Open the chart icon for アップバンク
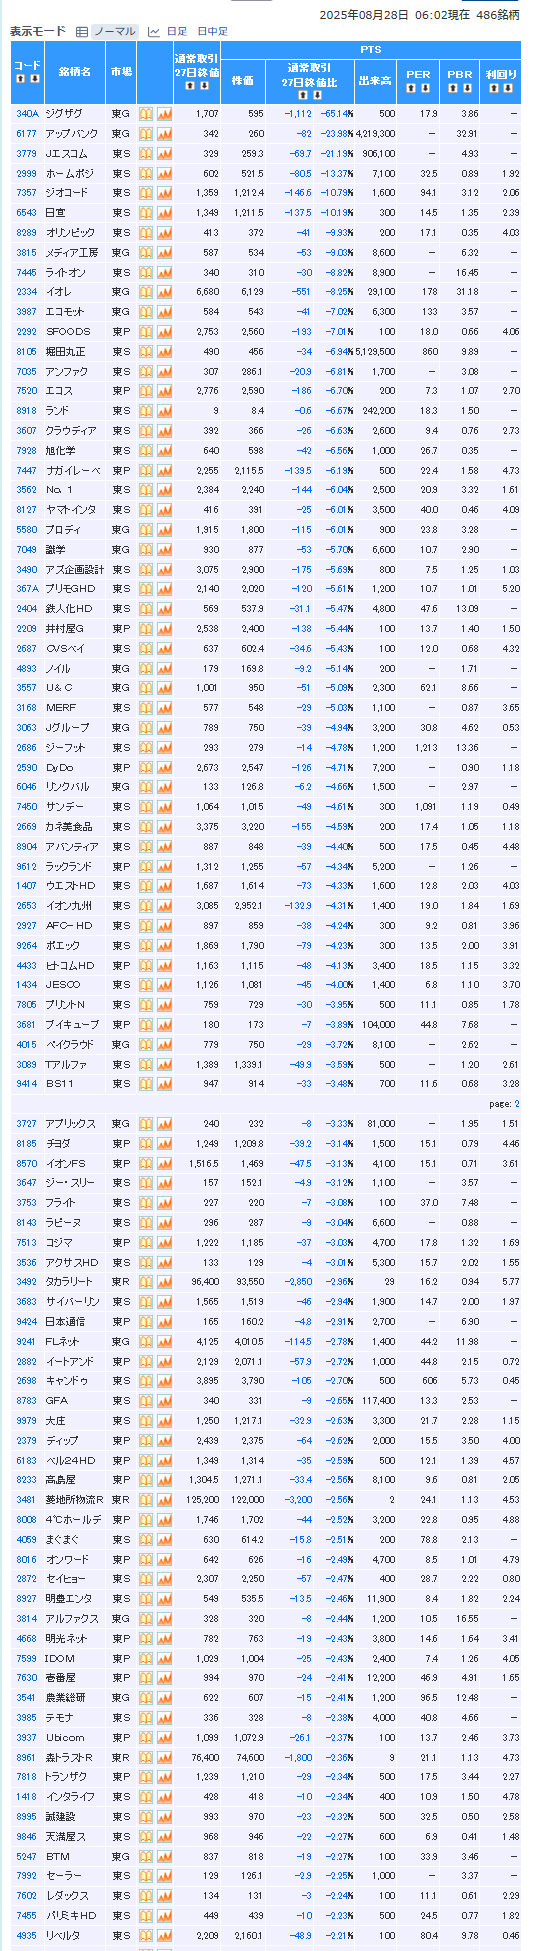 point(164,134)
